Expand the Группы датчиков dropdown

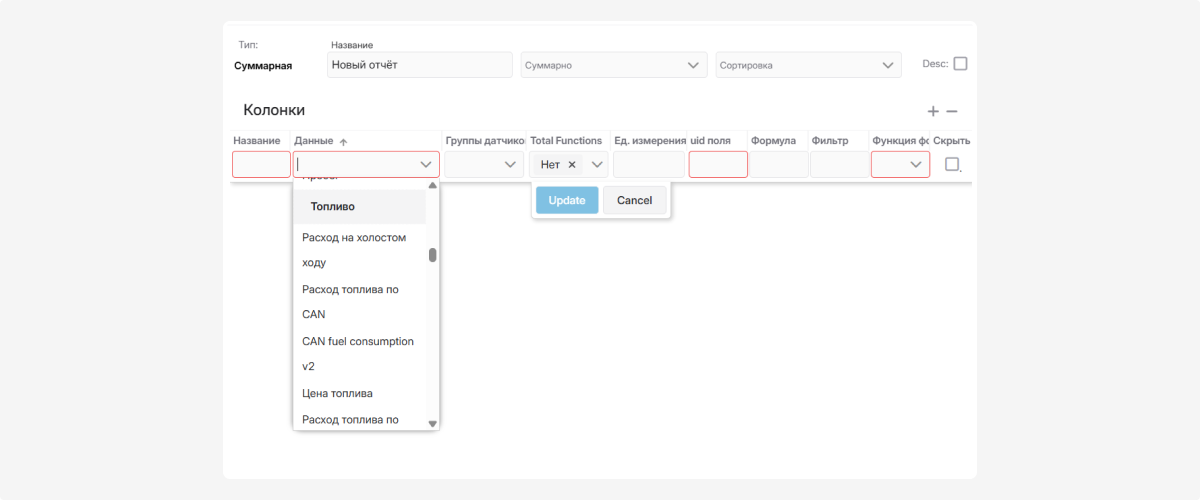484,165
